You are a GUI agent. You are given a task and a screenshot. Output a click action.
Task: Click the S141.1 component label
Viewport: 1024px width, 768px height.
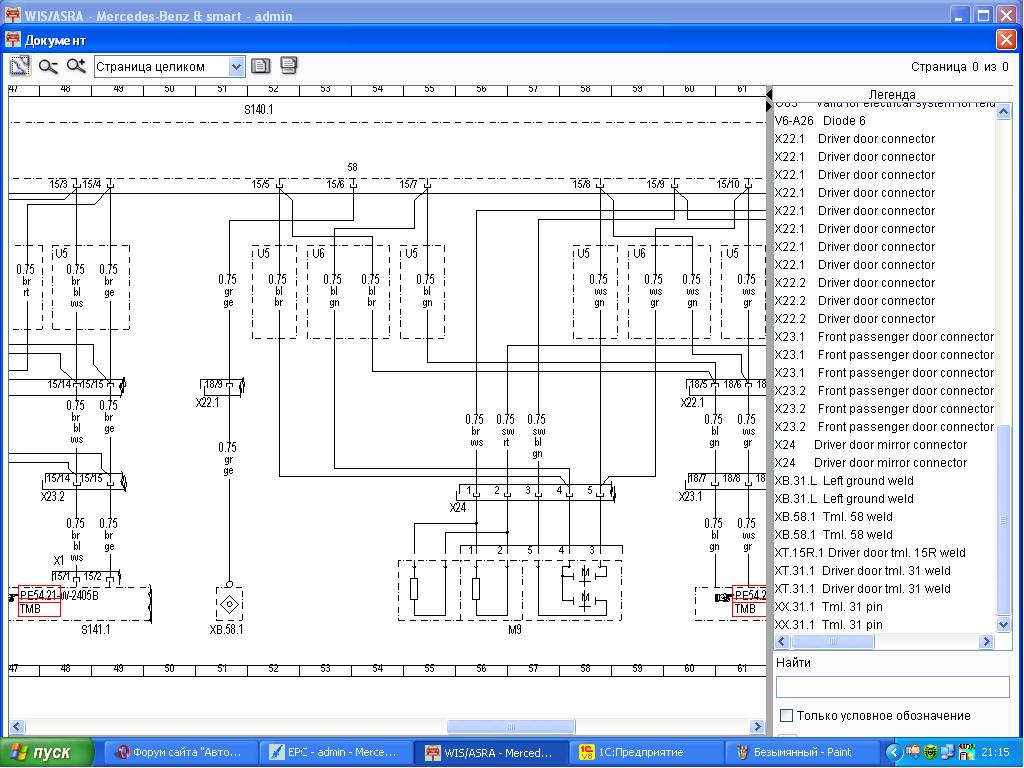[x=95, y=630]
